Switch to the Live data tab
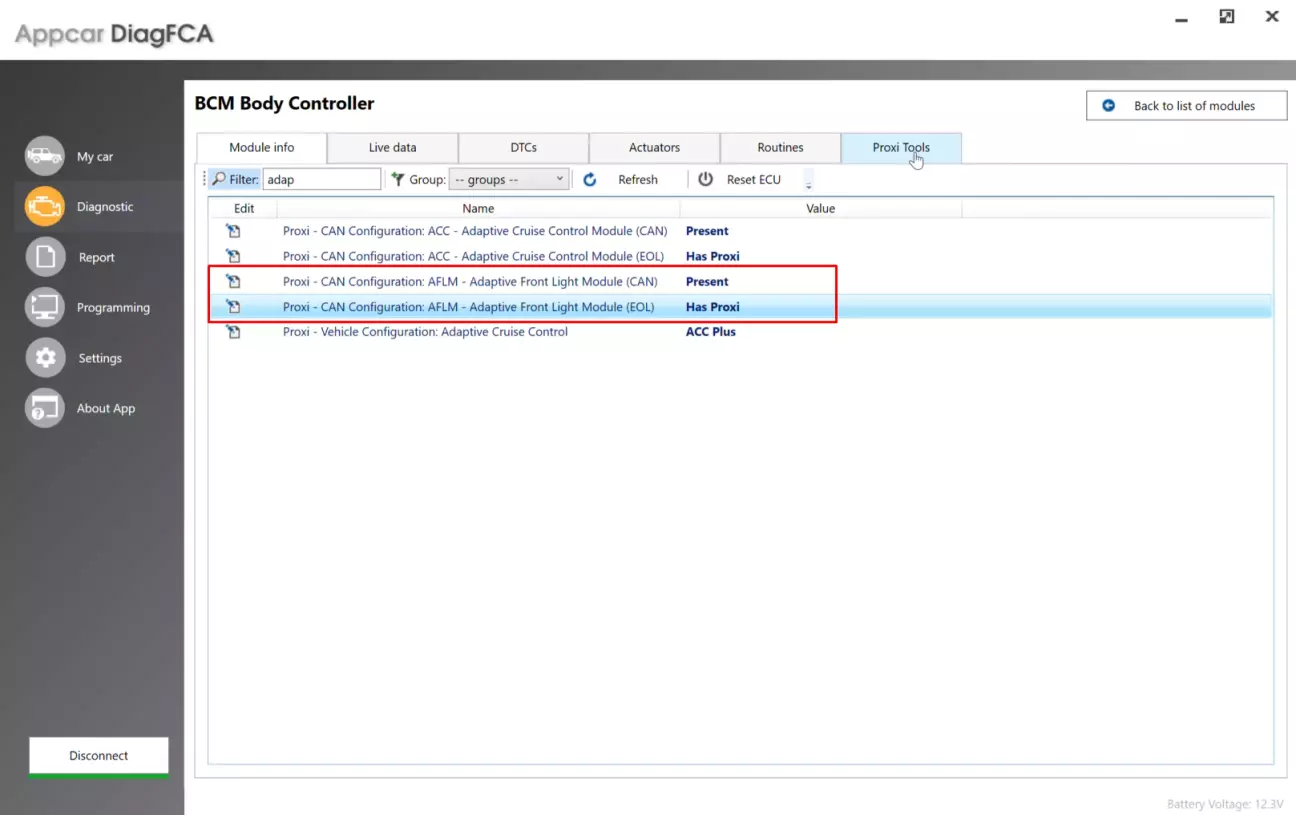The height and width of the screenshot is (815, 1296). point(392,148)
